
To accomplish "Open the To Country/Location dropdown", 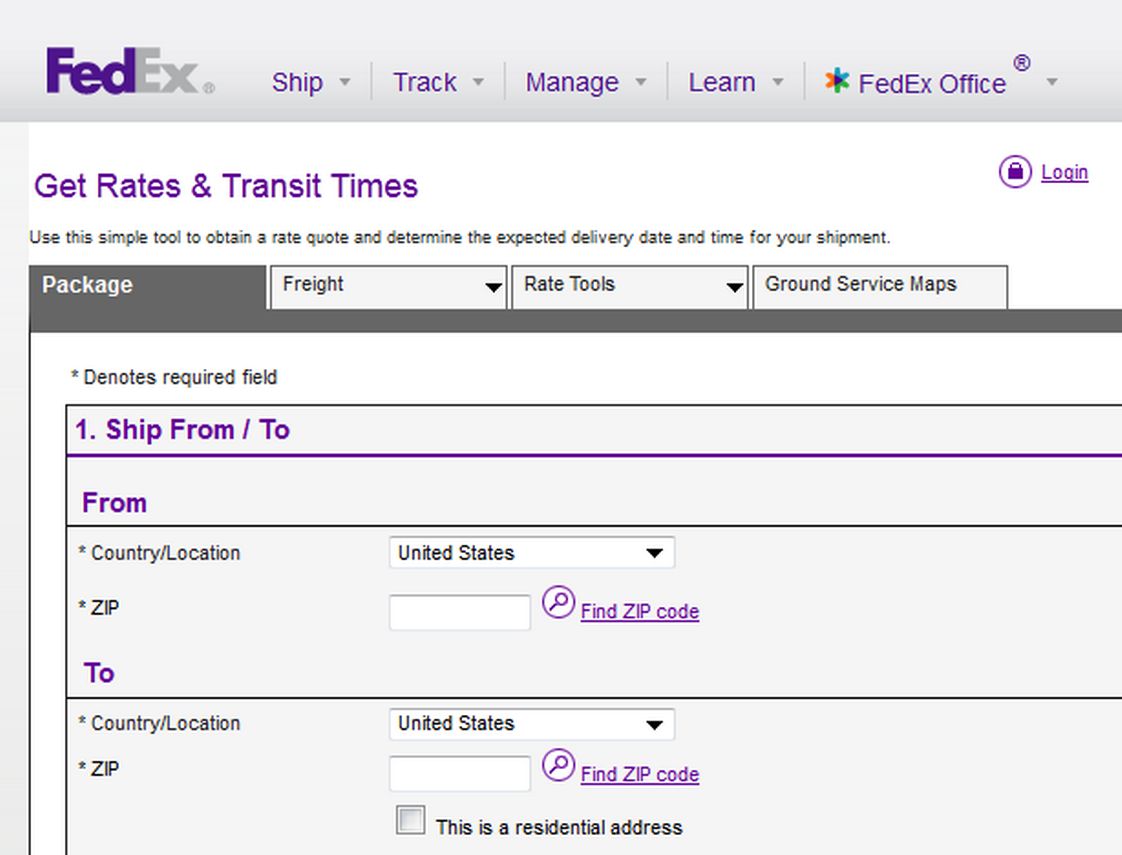I will tap(531, 724).
